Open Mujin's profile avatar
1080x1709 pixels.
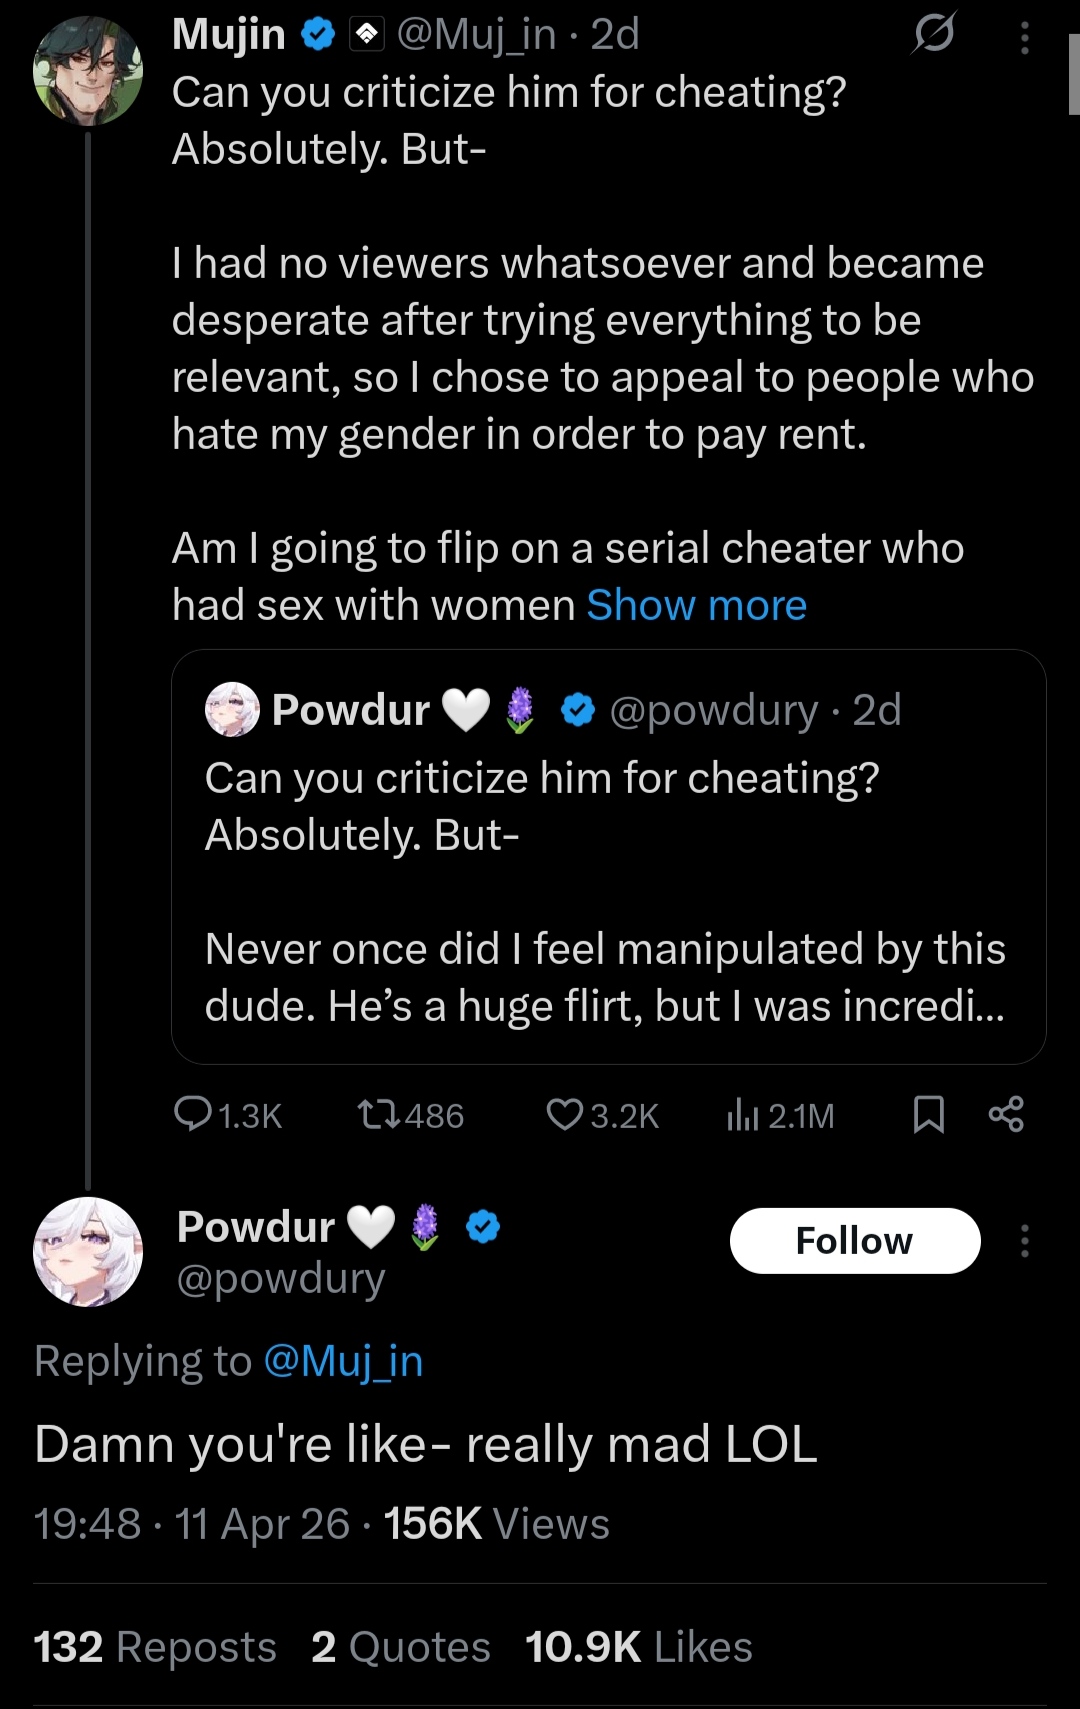pyautogui.click(x=88, y=70)
